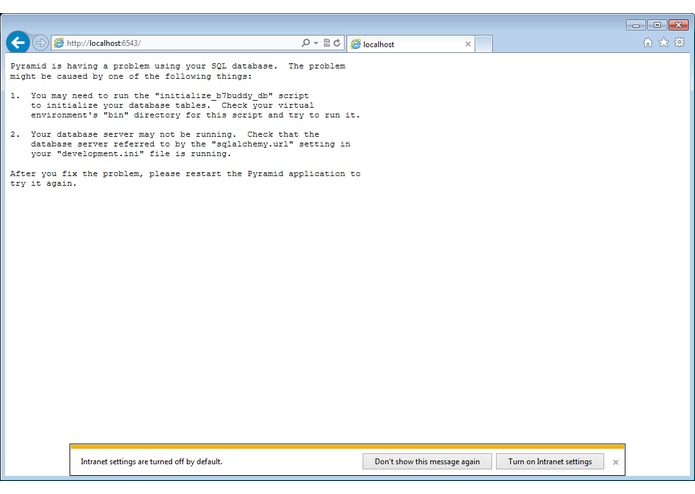Open the Tools gear menu
This screenshot has height=494, width=695.
click(x=679, y=42)
